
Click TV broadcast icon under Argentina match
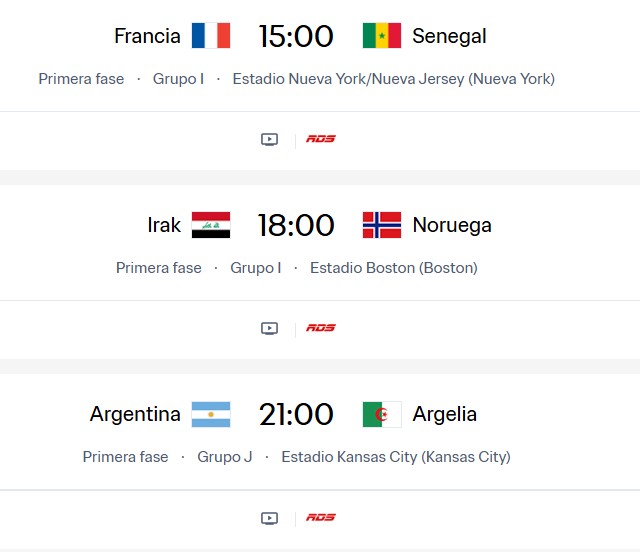(x=269, y=518)
